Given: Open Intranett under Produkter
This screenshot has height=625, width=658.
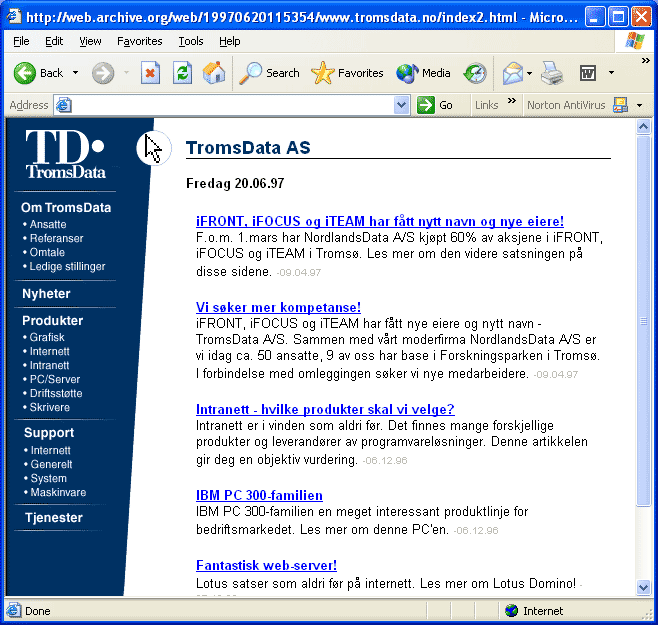Looking at the screenshot, I should point(49,366).
